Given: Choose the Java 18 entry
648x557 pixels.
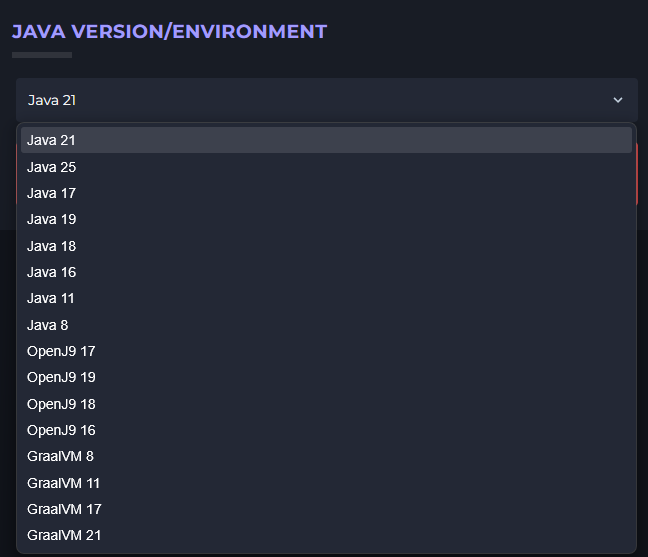Looking at the screenshot, I should (x=52, y=246).
